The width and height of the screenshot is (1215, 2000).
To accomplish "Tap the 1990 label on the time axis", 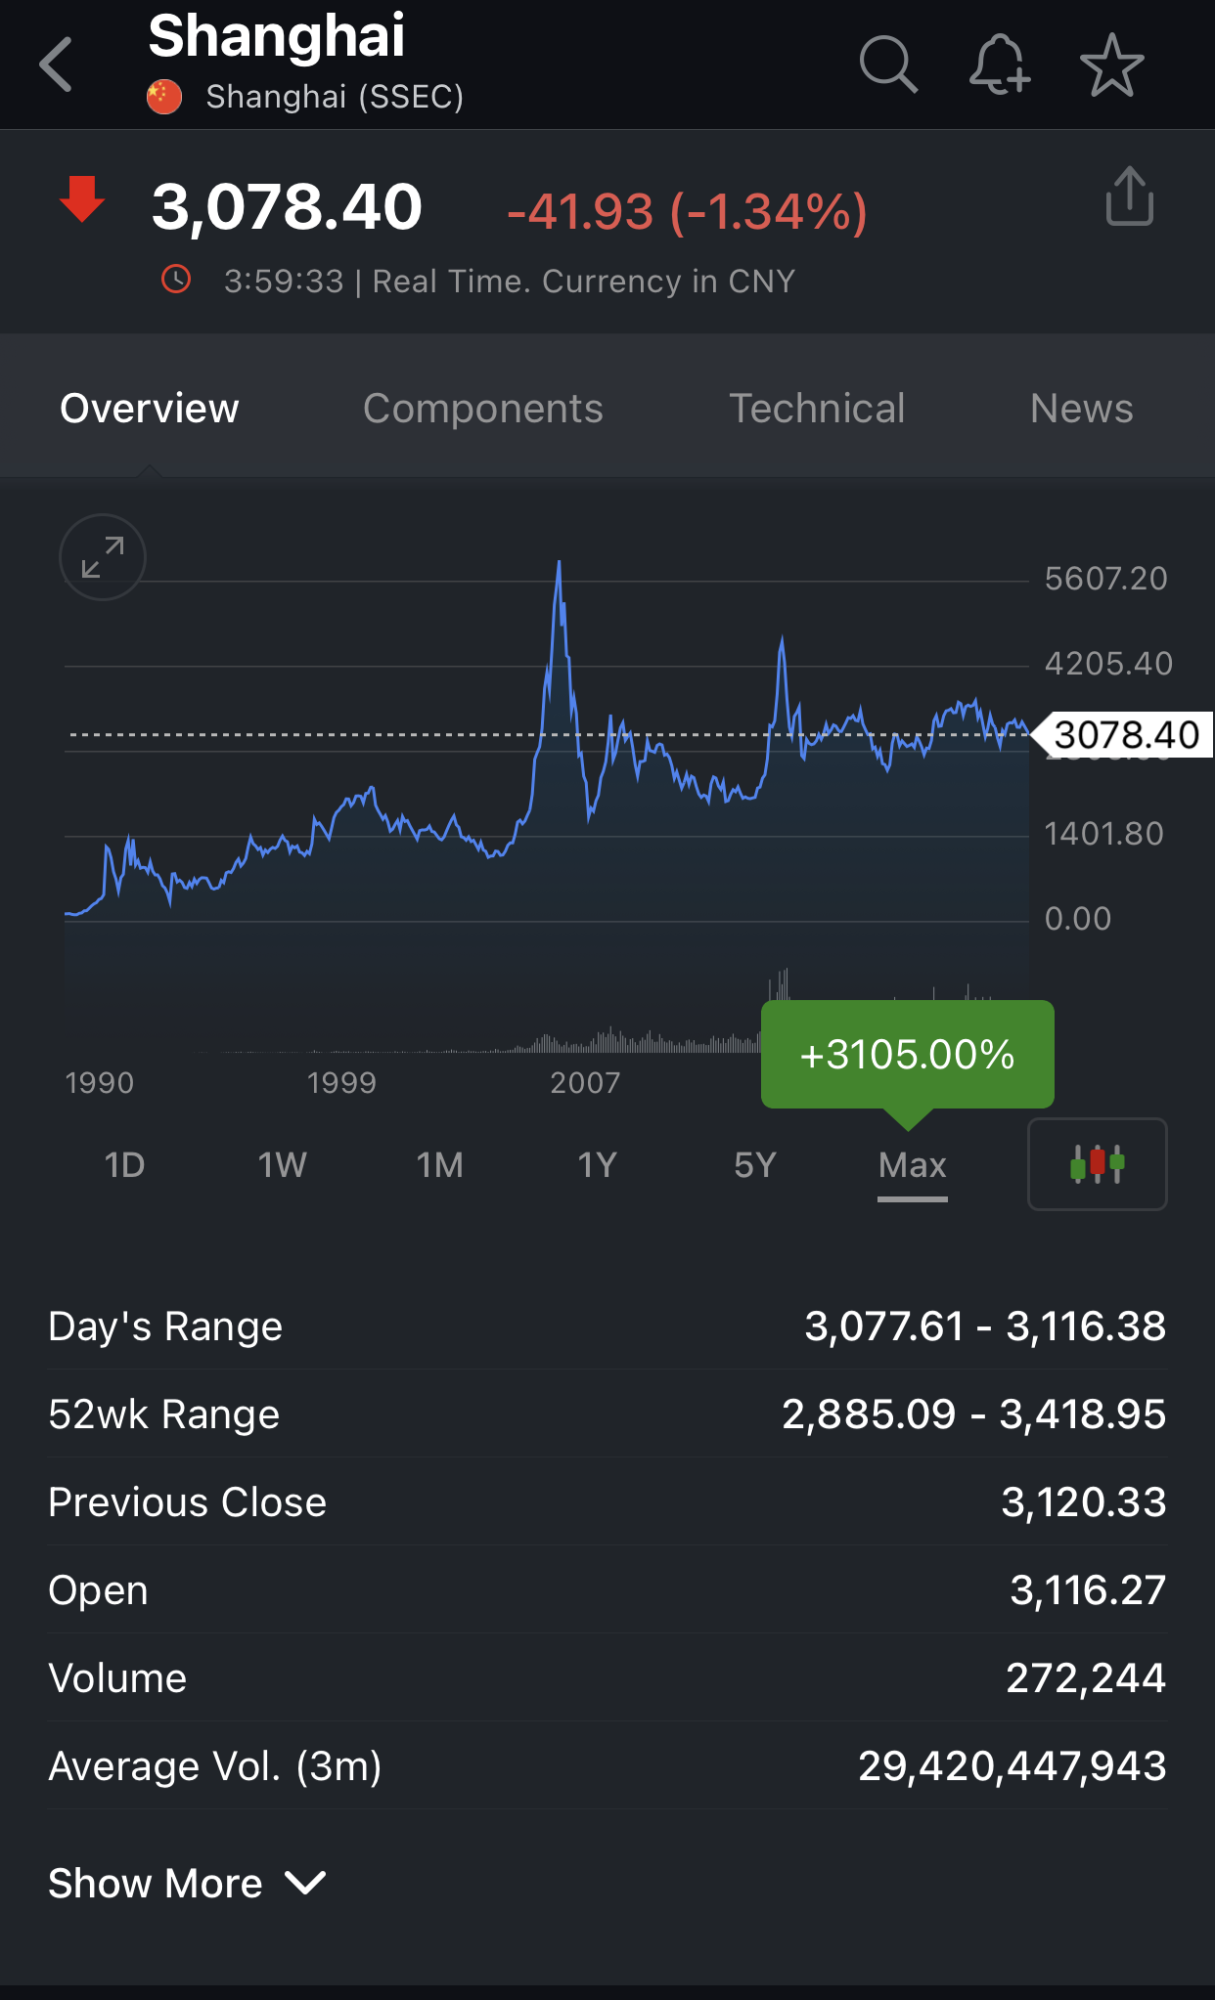I will tap(99, 1082).
